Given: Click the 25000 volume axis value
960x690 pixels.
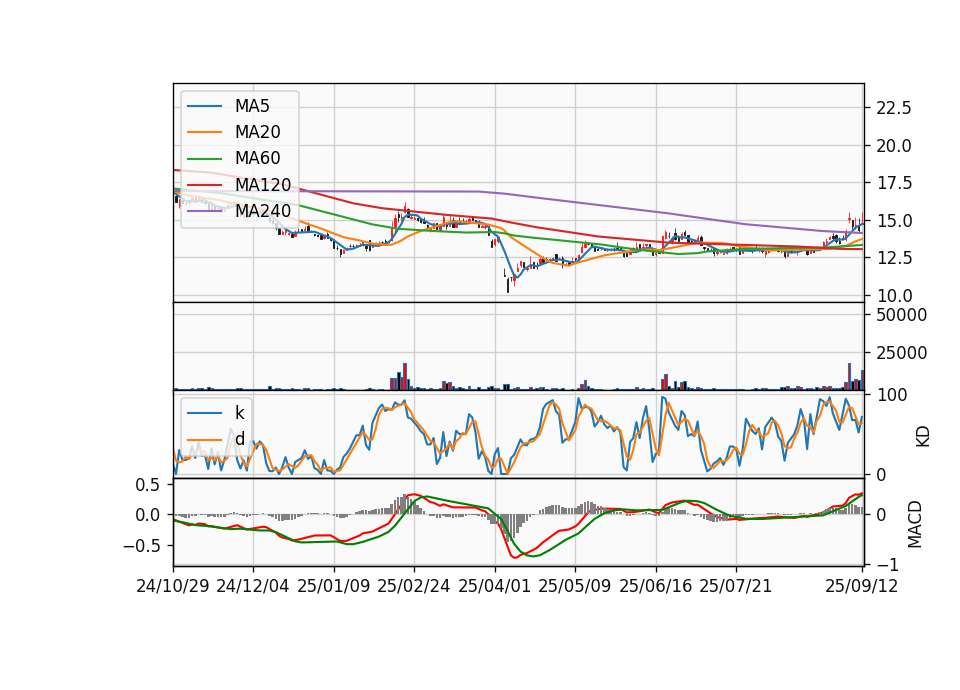Looking at the screenshot, I should [901, 353].
